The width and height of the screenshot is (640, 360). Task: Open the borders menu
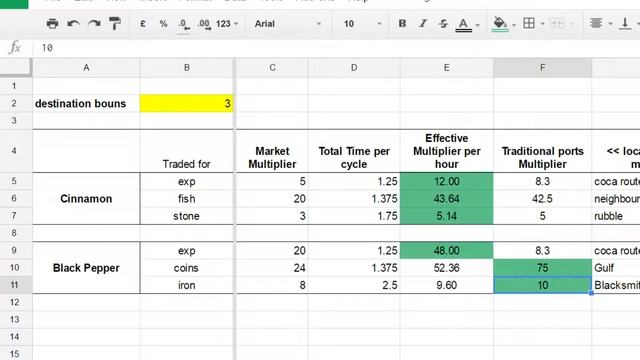[533, 23]
